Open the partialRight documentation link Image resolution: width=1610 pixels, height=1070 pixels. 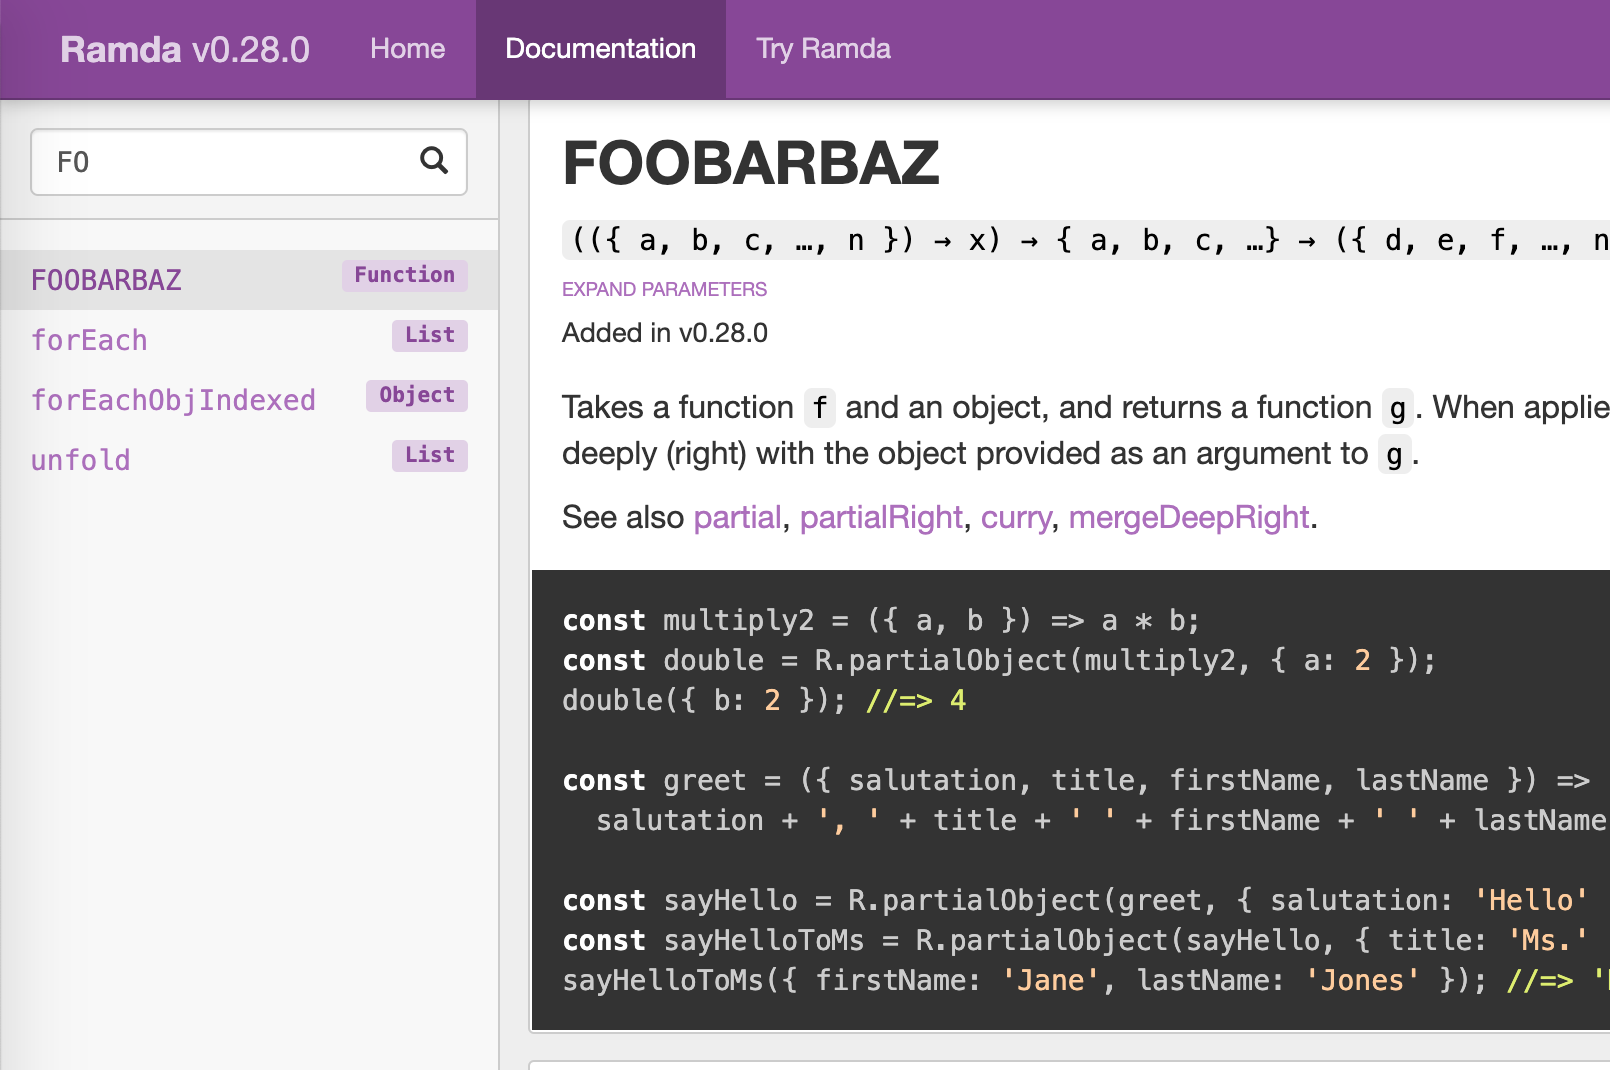pos(881,517)
